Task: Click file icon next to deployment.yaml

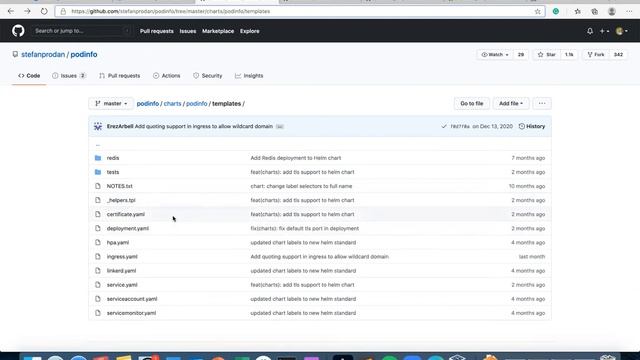Action: [98, 229]
